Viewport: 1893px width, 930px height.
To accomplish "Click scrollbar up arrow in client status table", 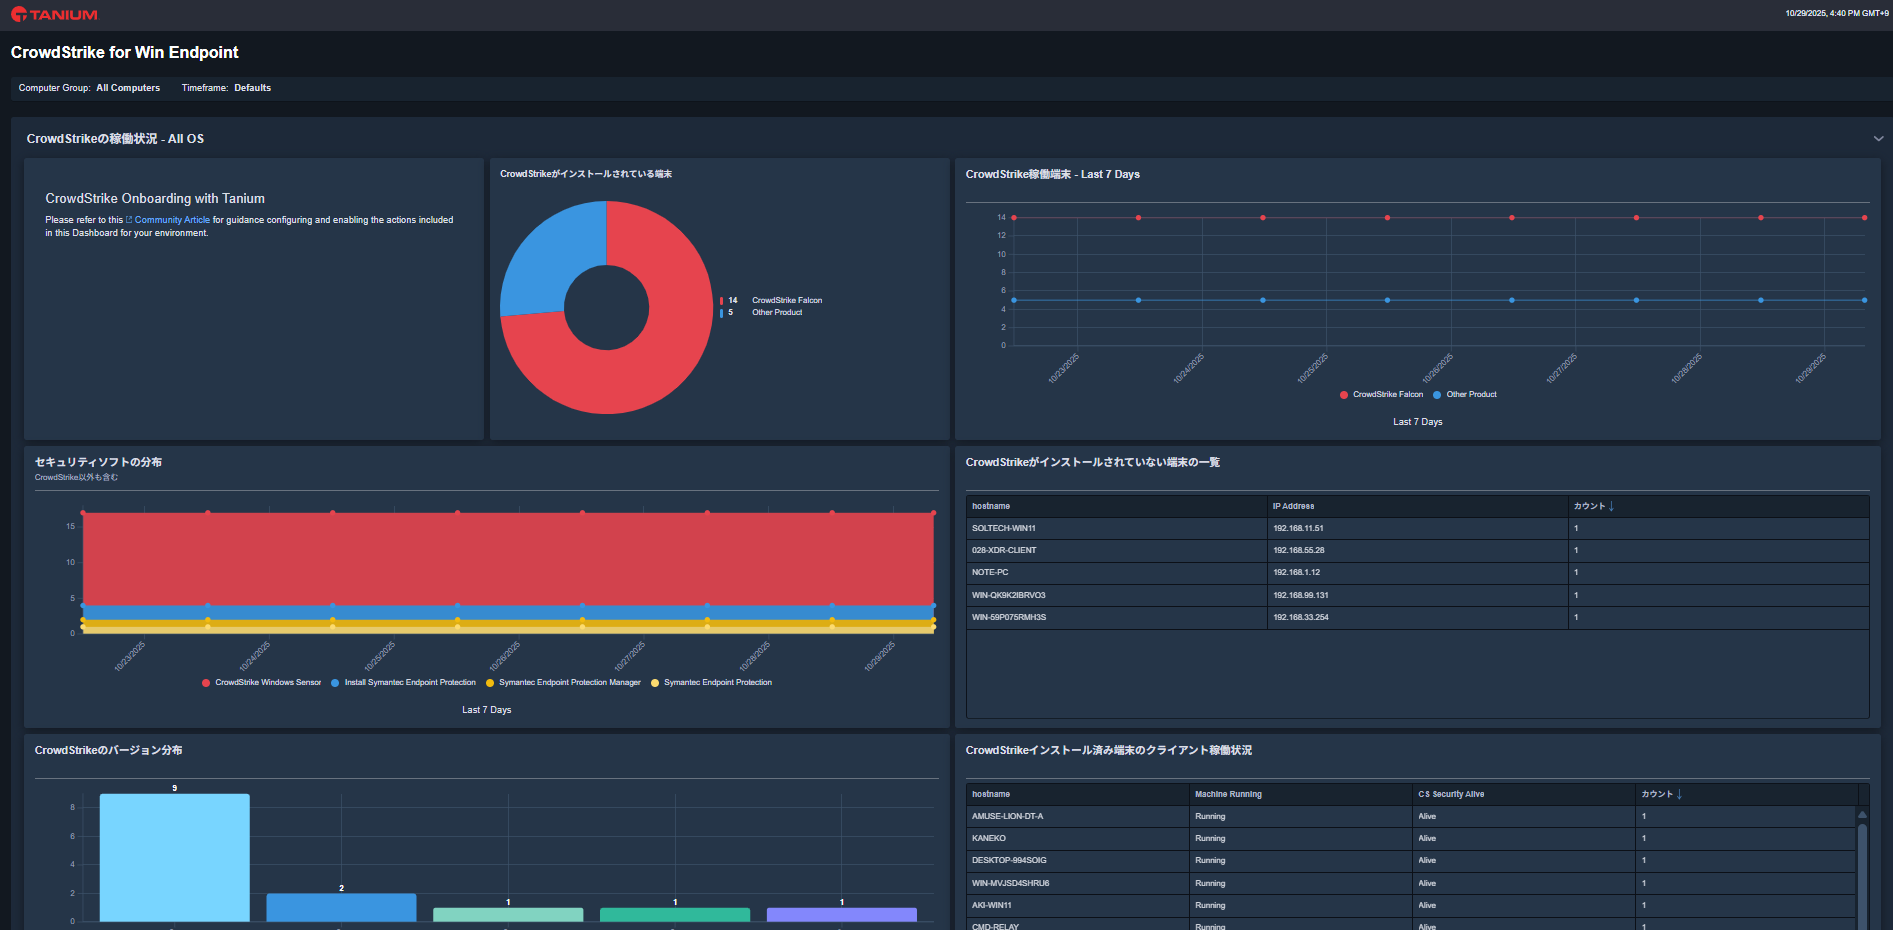I will 1862,815.
